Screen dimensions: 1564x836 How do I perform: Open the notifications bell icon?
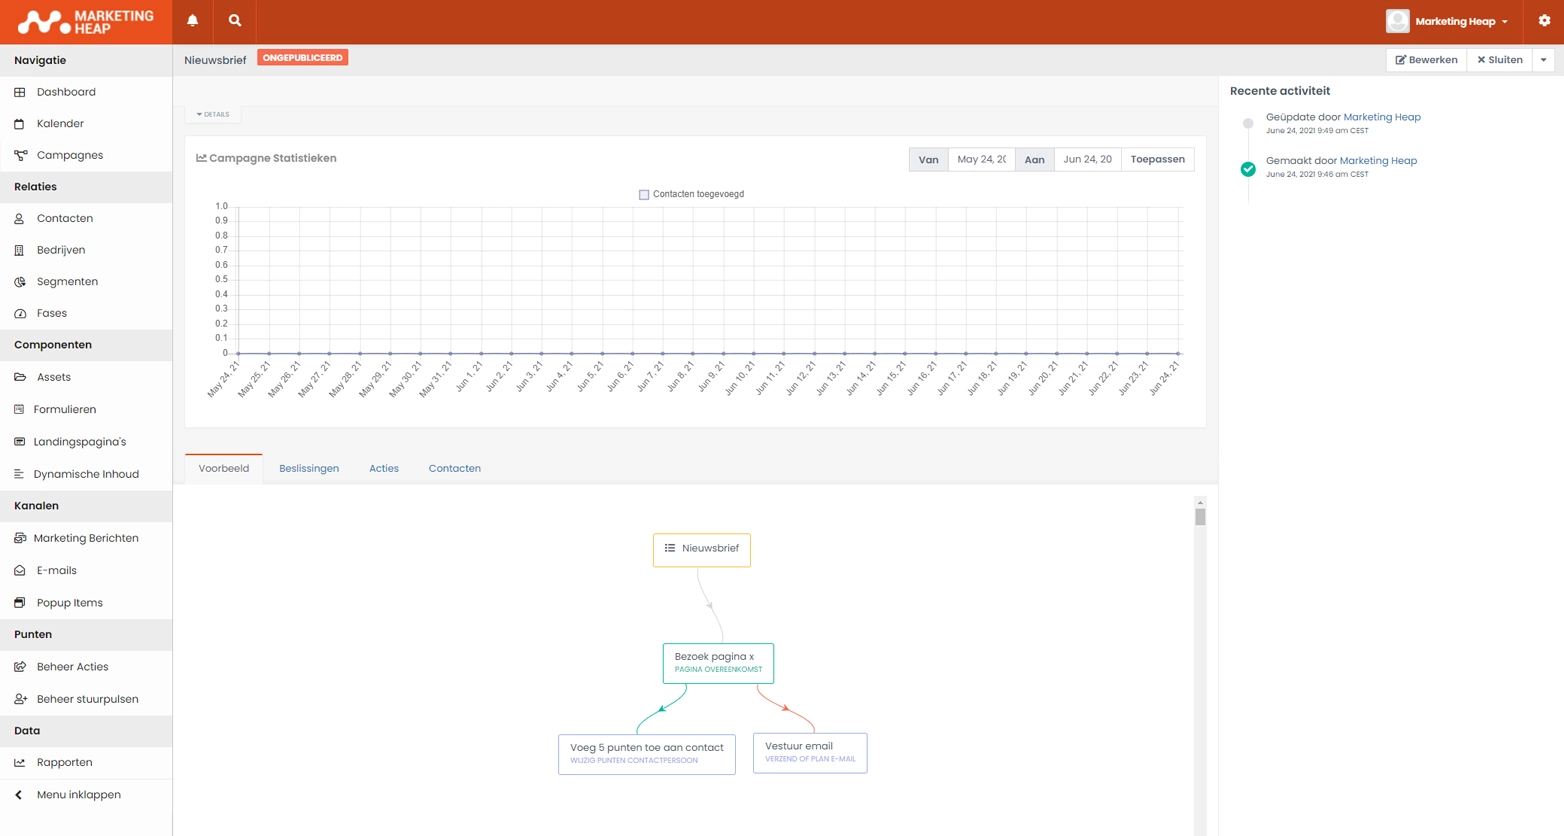point(193,21)
